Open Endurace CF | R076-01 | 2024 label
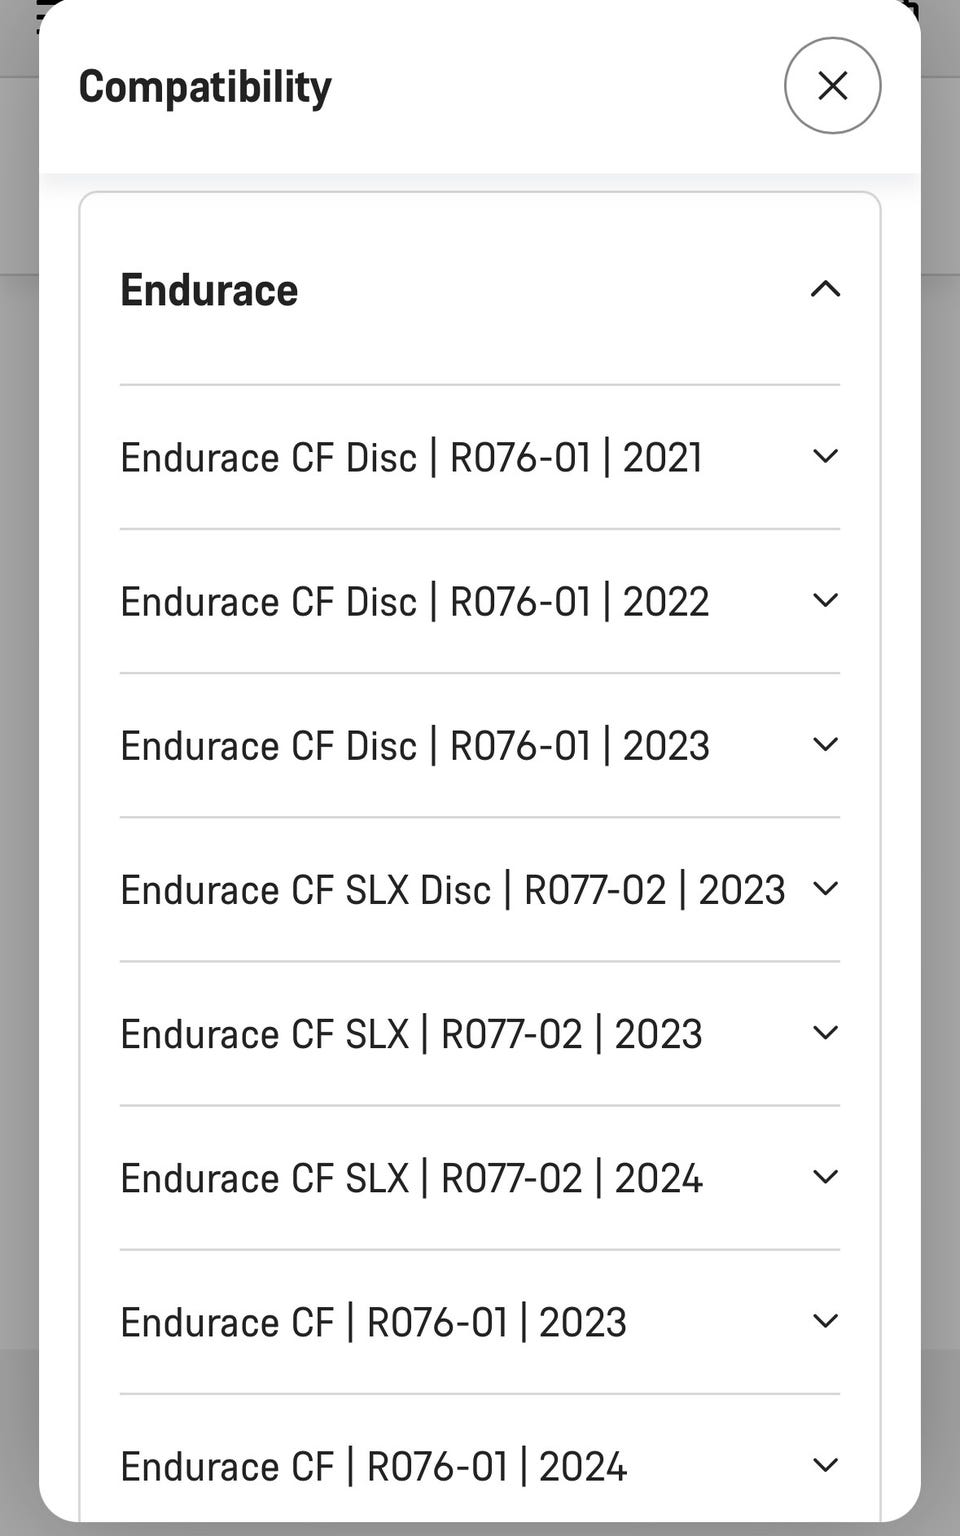The image size is (960, 1536). 373,1466
